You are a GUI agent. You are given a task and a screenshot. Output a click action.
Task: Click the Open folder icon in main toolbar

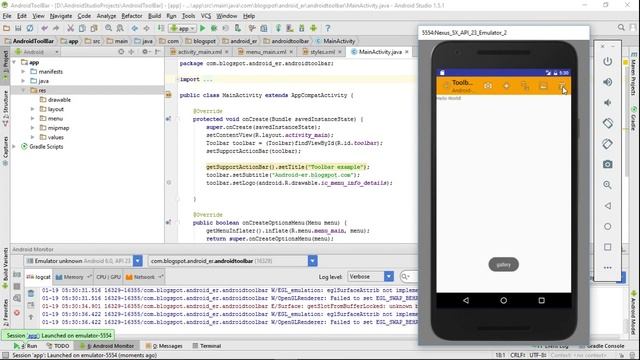pyautogui.click(x=6, y=28)
